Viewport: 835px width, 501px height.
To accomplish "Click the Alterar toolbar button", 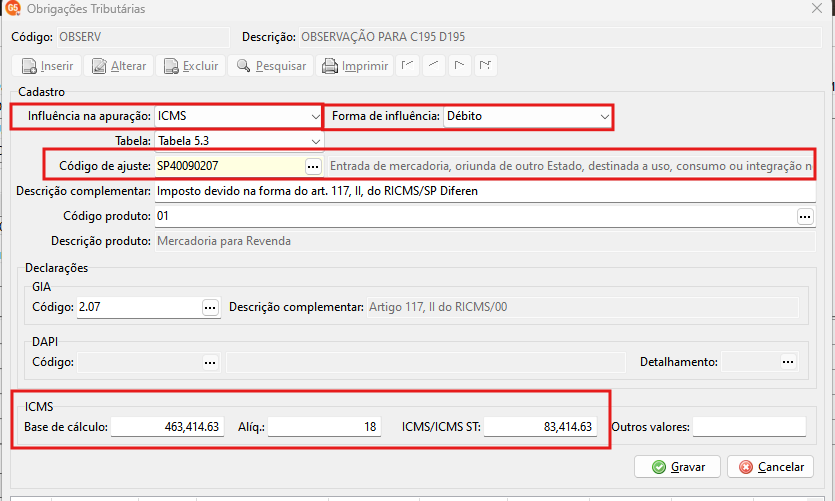I will coord(119,66).
